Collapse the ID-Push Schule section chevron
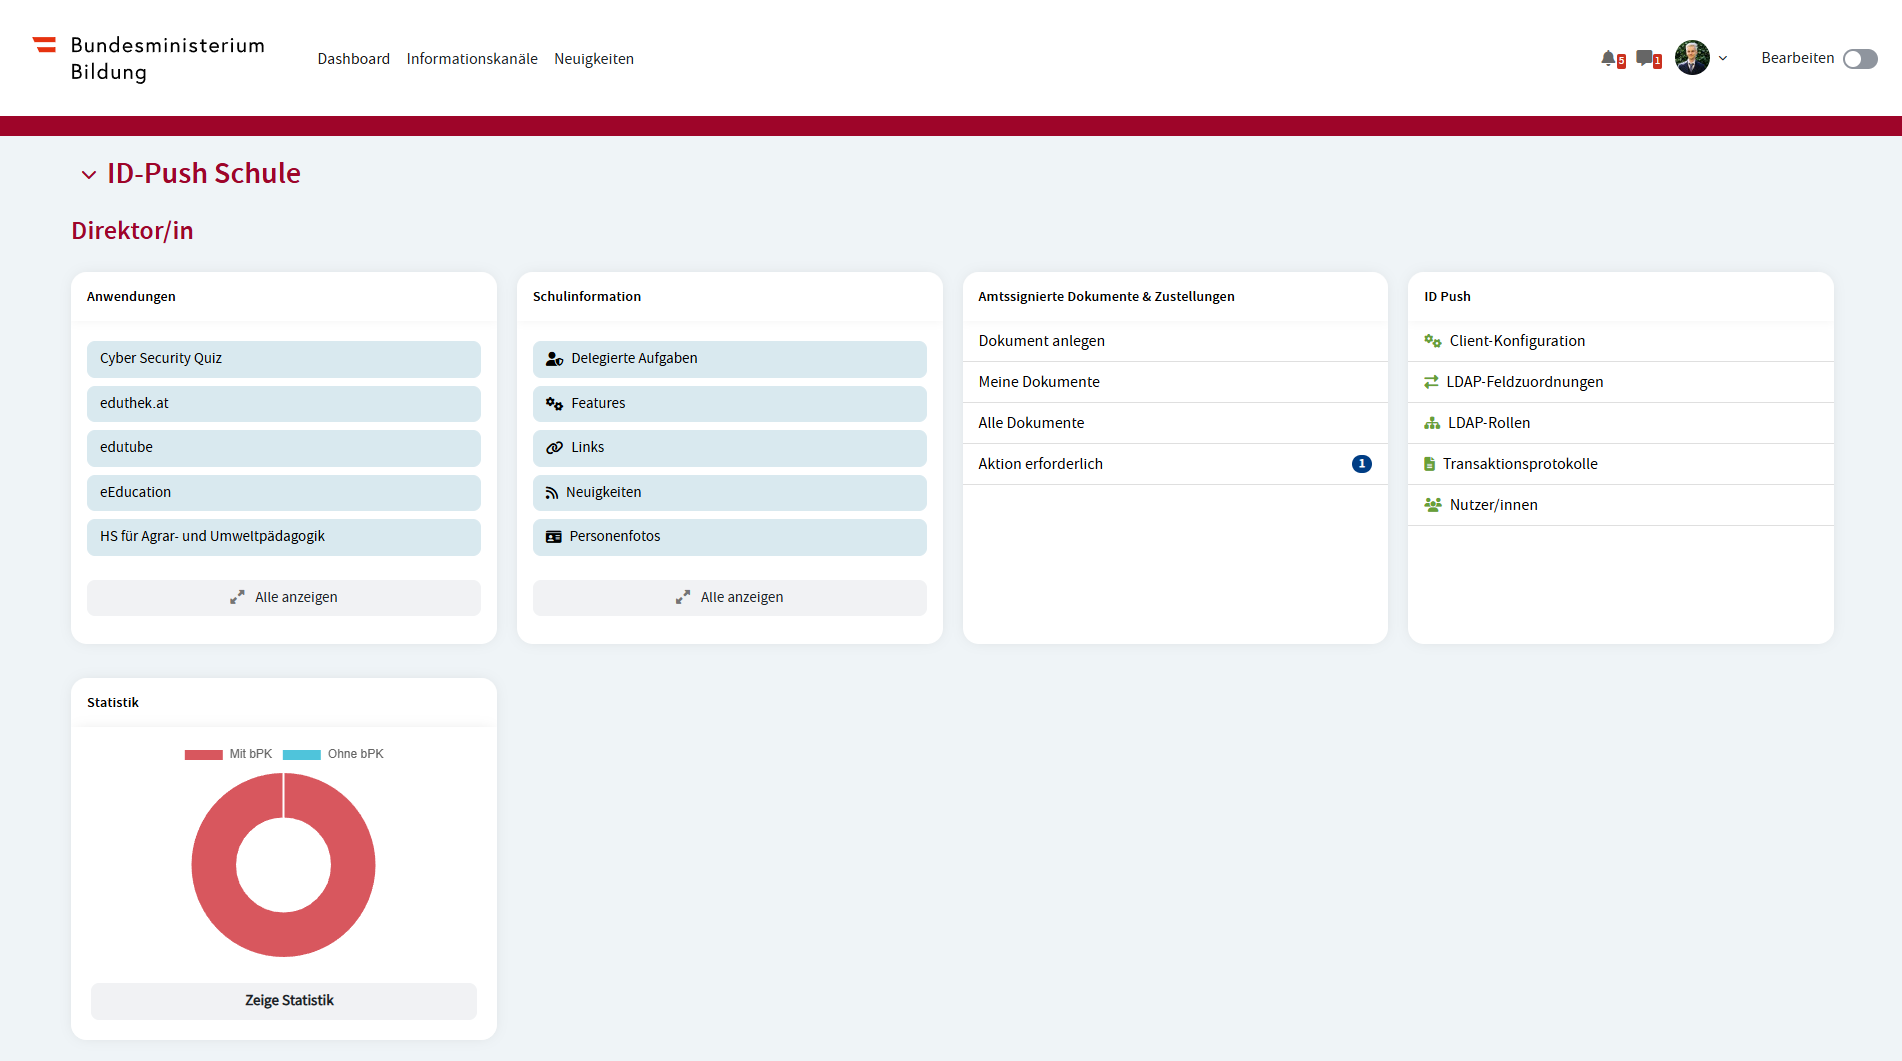 [x=89, y=175]
